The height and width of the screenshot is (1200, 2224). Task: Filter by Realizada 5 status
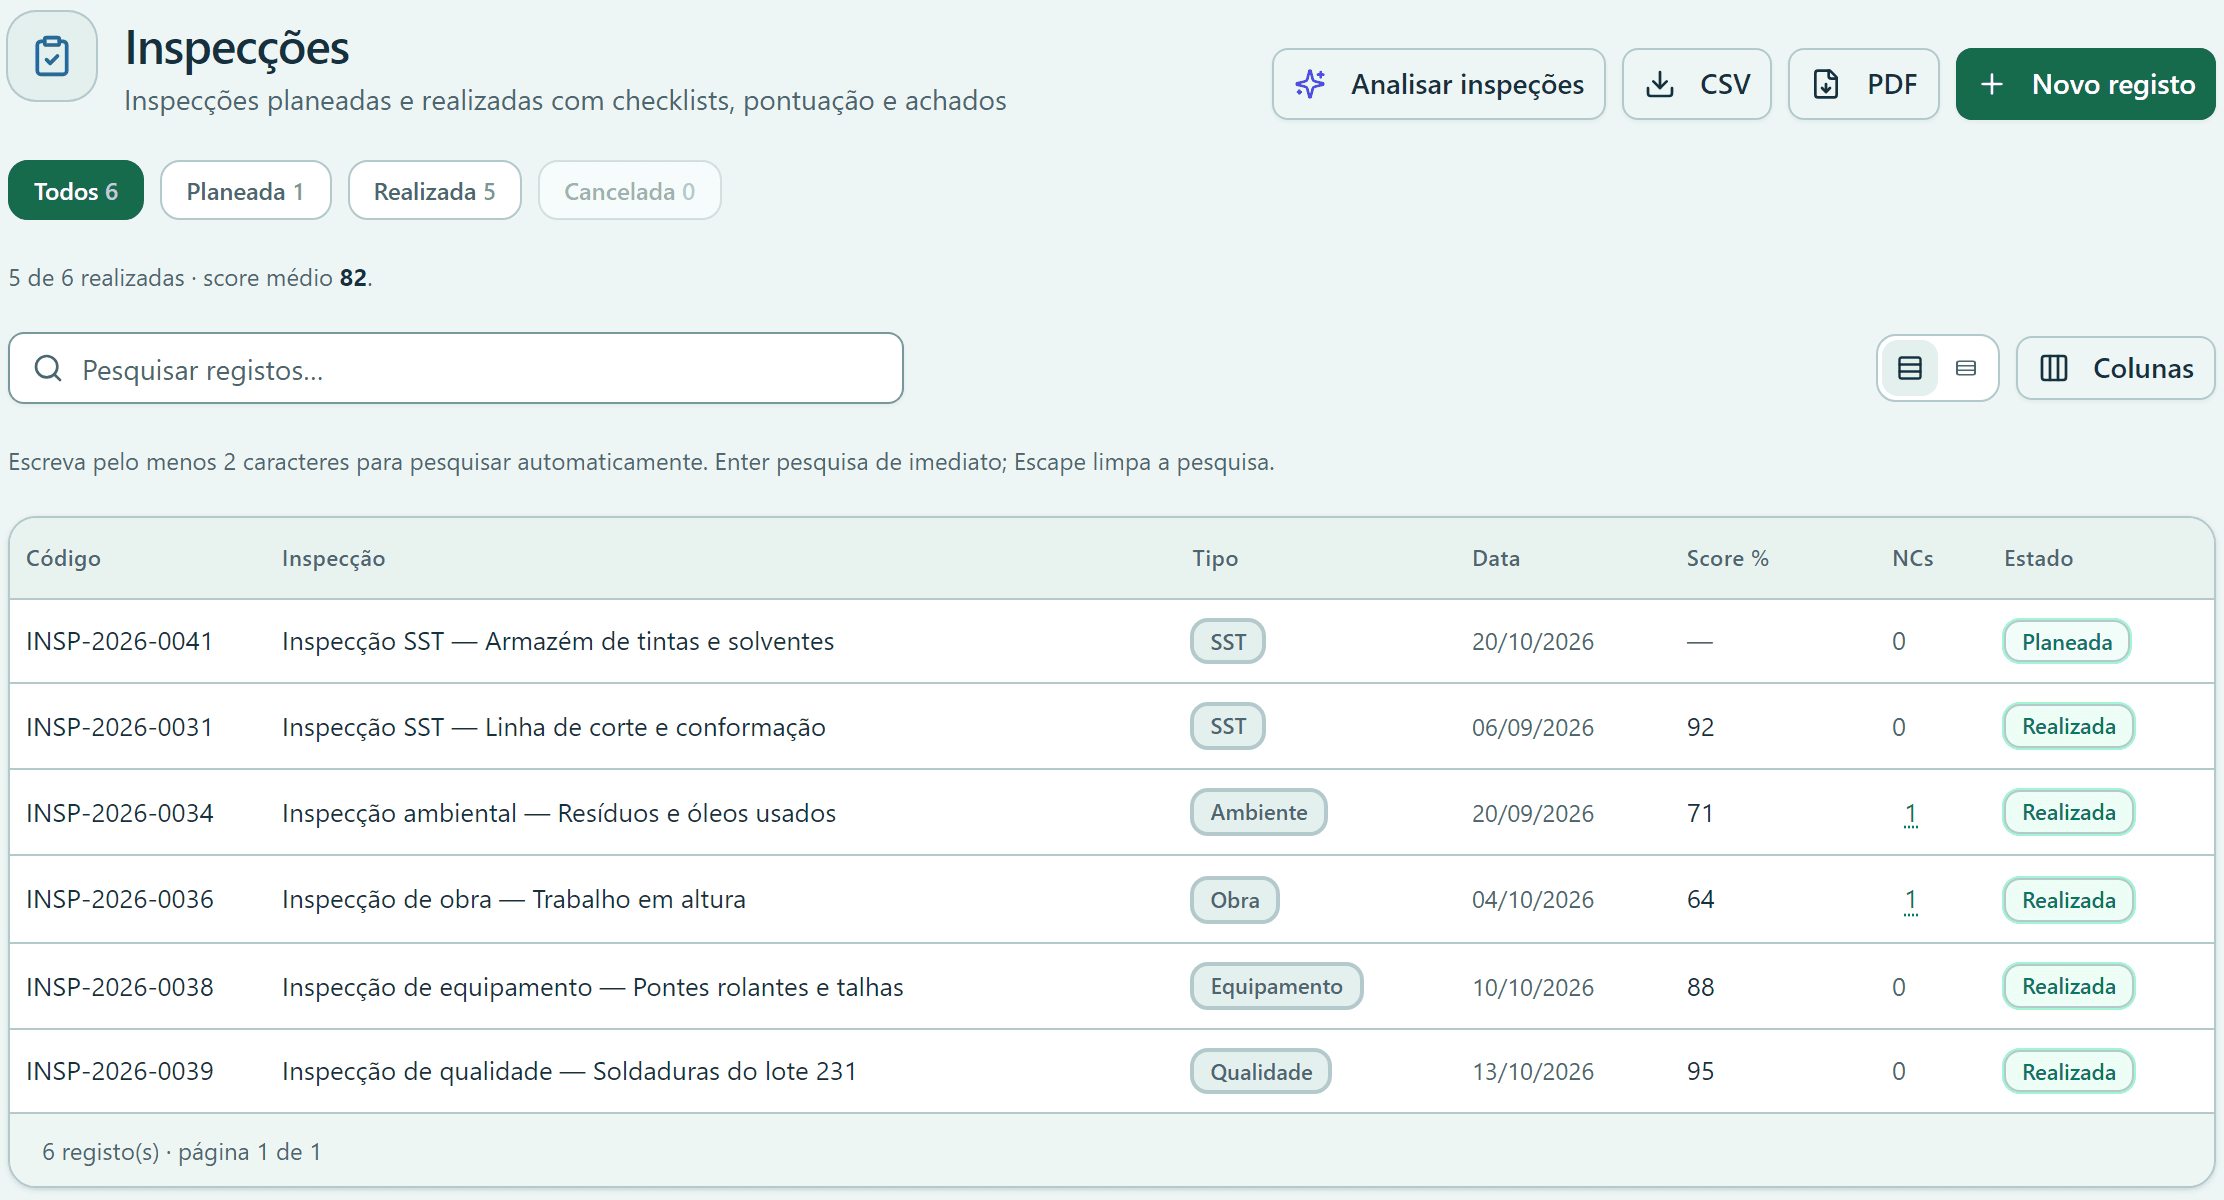coord(434,190)
